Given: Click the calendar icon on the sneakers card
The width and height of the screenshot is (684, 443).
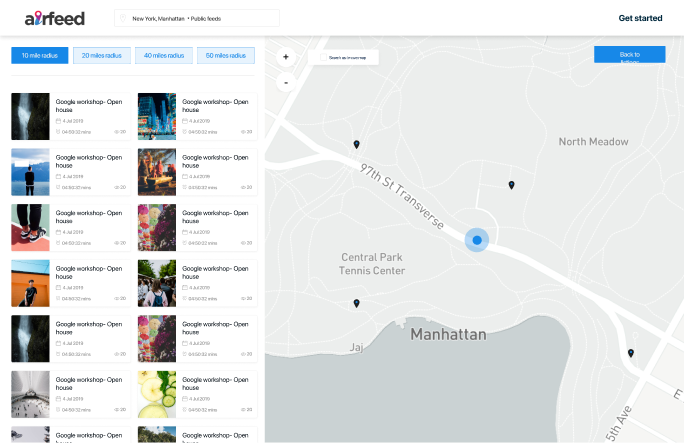Looking at the screenshot, I should [x=58, y=232].
